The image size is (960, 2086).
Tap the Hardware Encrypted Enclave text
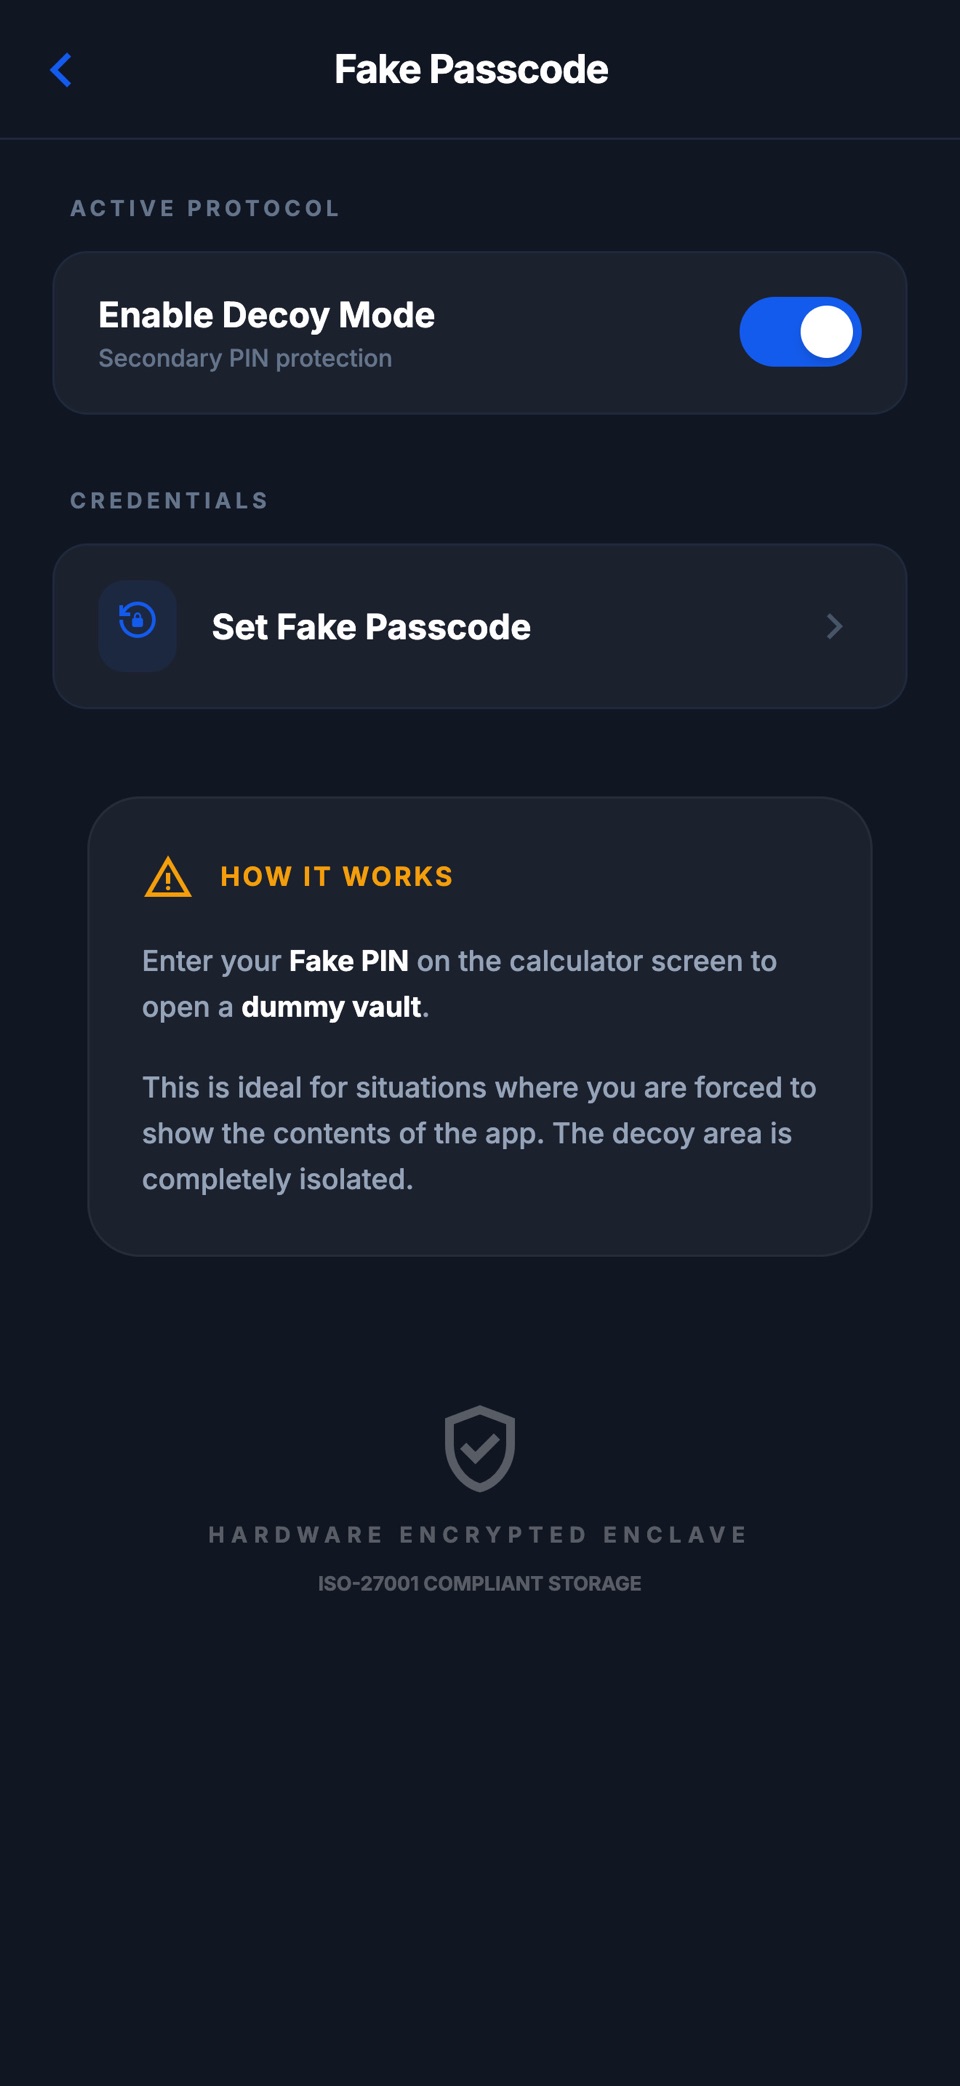(x=479, y=1535)
